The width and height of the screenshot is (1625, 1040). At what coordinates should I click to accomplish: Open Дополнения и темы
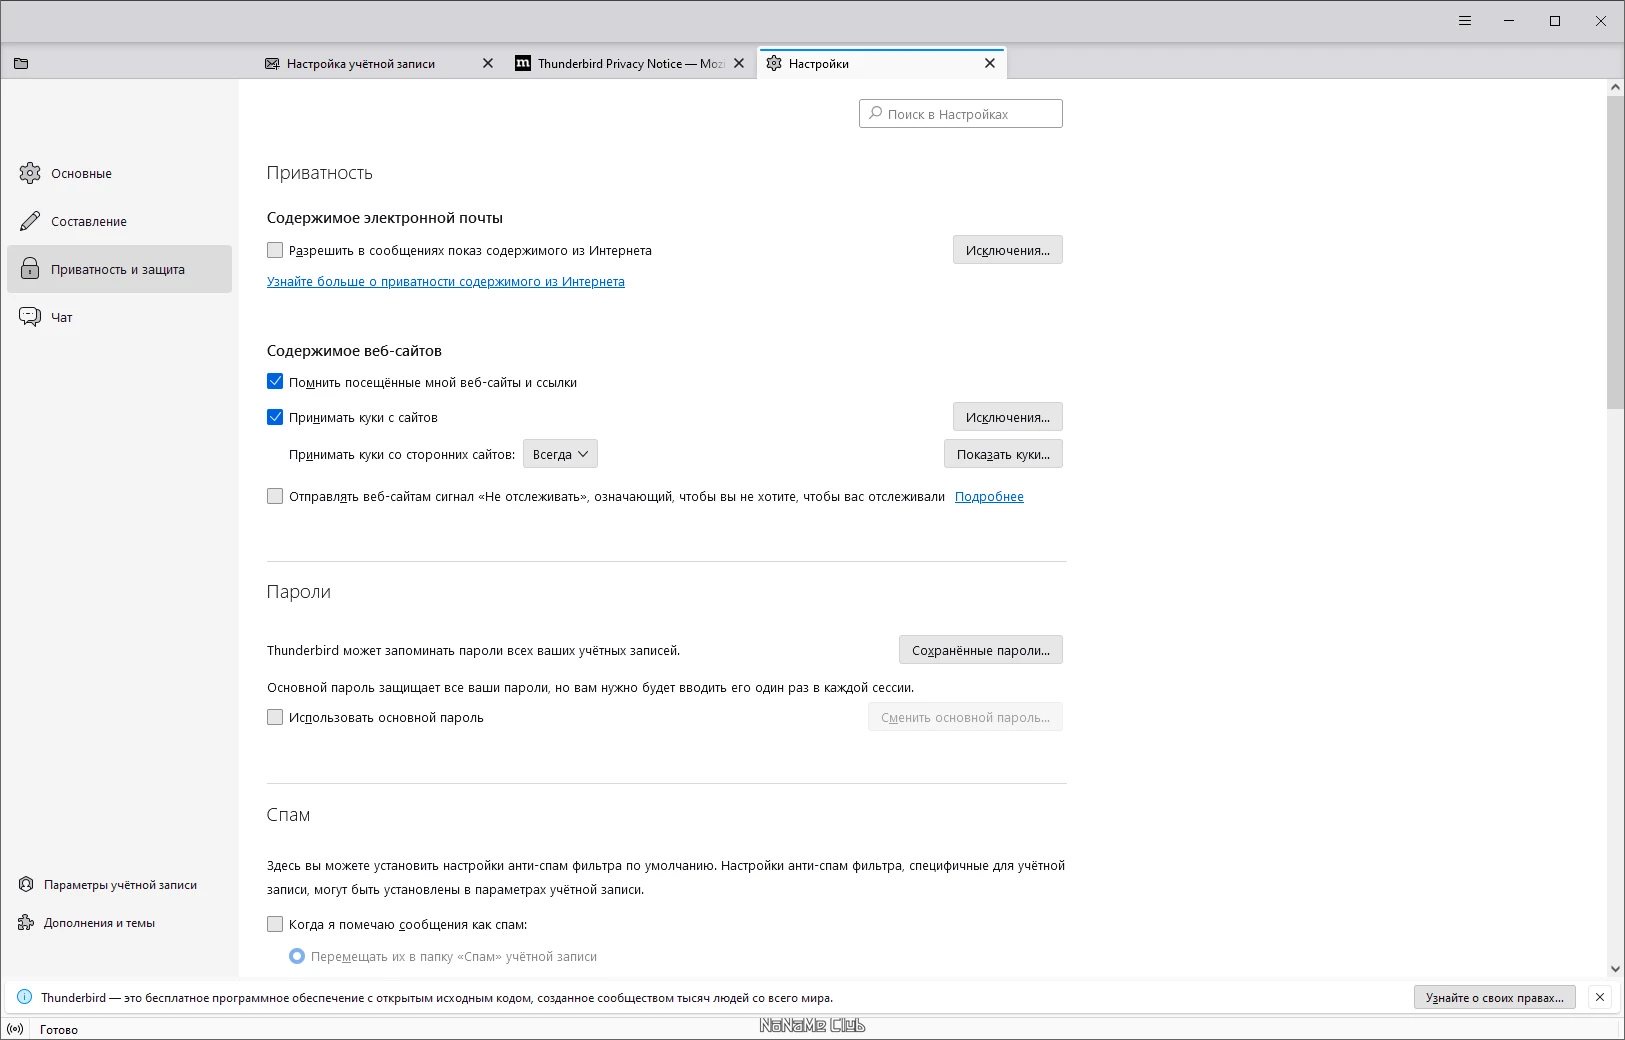tap(99, 923)
